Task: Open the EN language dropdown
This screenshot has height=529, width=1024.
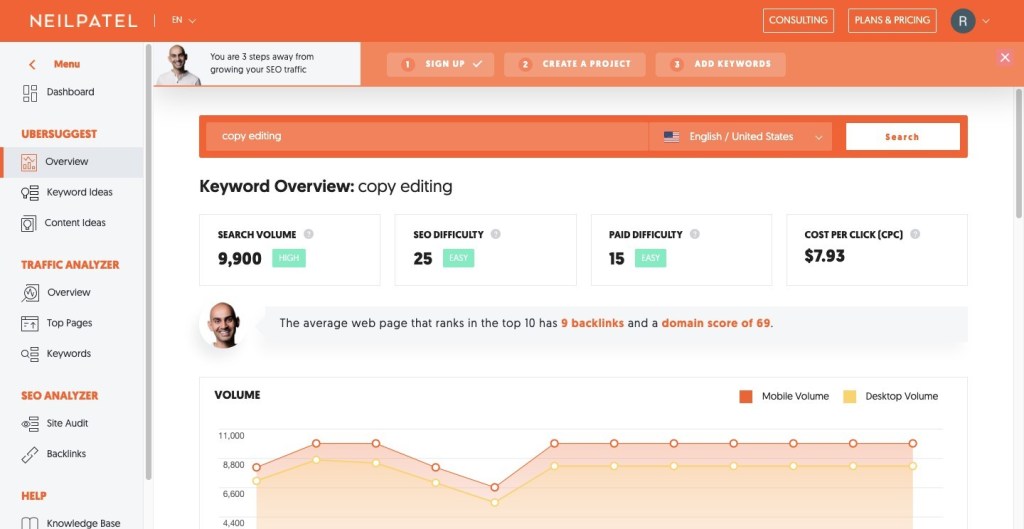Action: pos(183,20)
